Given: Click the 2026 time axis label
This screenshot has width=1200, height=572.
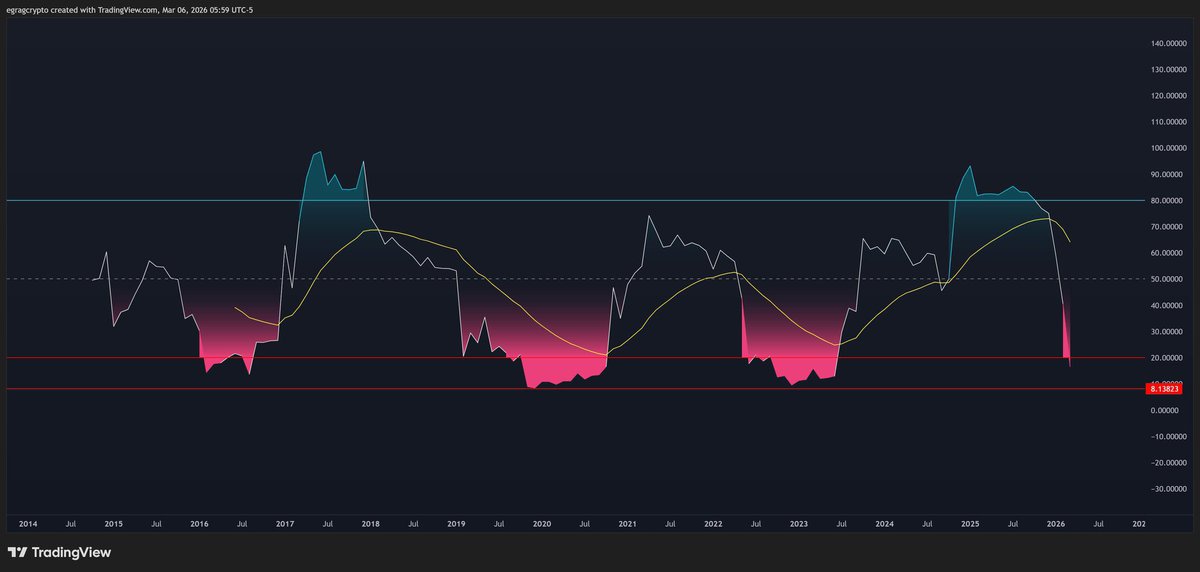Looking at the screenshot, I should [x=1056, y=523].
